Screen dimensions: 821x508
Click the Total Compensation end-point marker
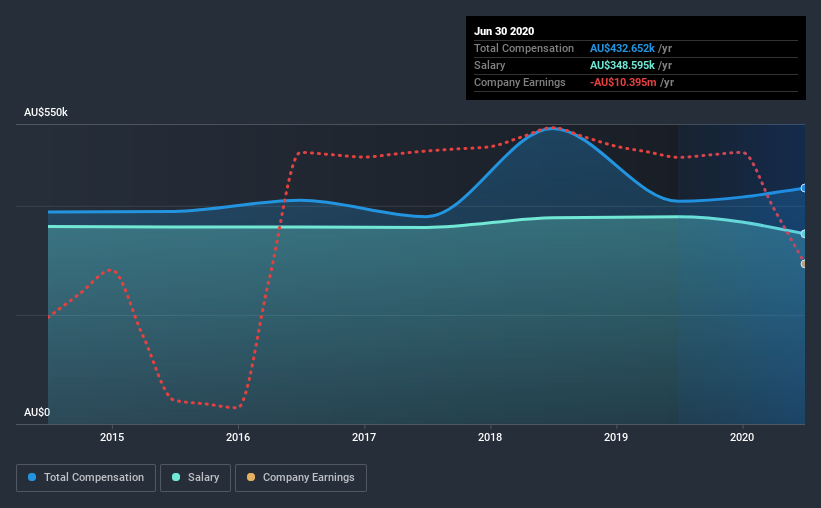tap(804, 188)
